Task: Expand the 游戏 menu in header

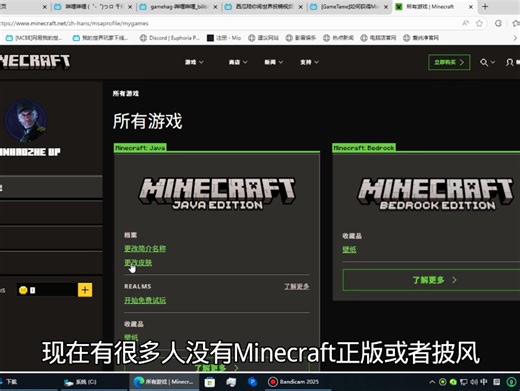Action: [x=194, y=62]
